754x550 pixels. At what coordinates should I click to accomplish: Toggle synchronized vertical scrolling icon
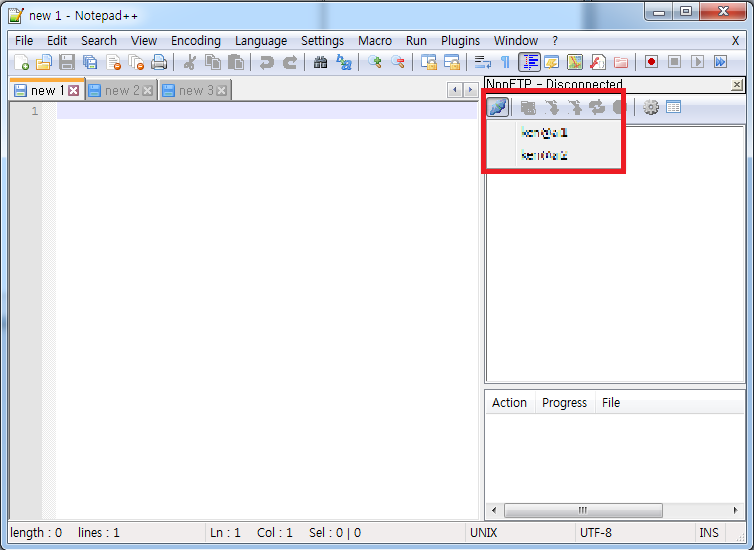coord(428,62)
